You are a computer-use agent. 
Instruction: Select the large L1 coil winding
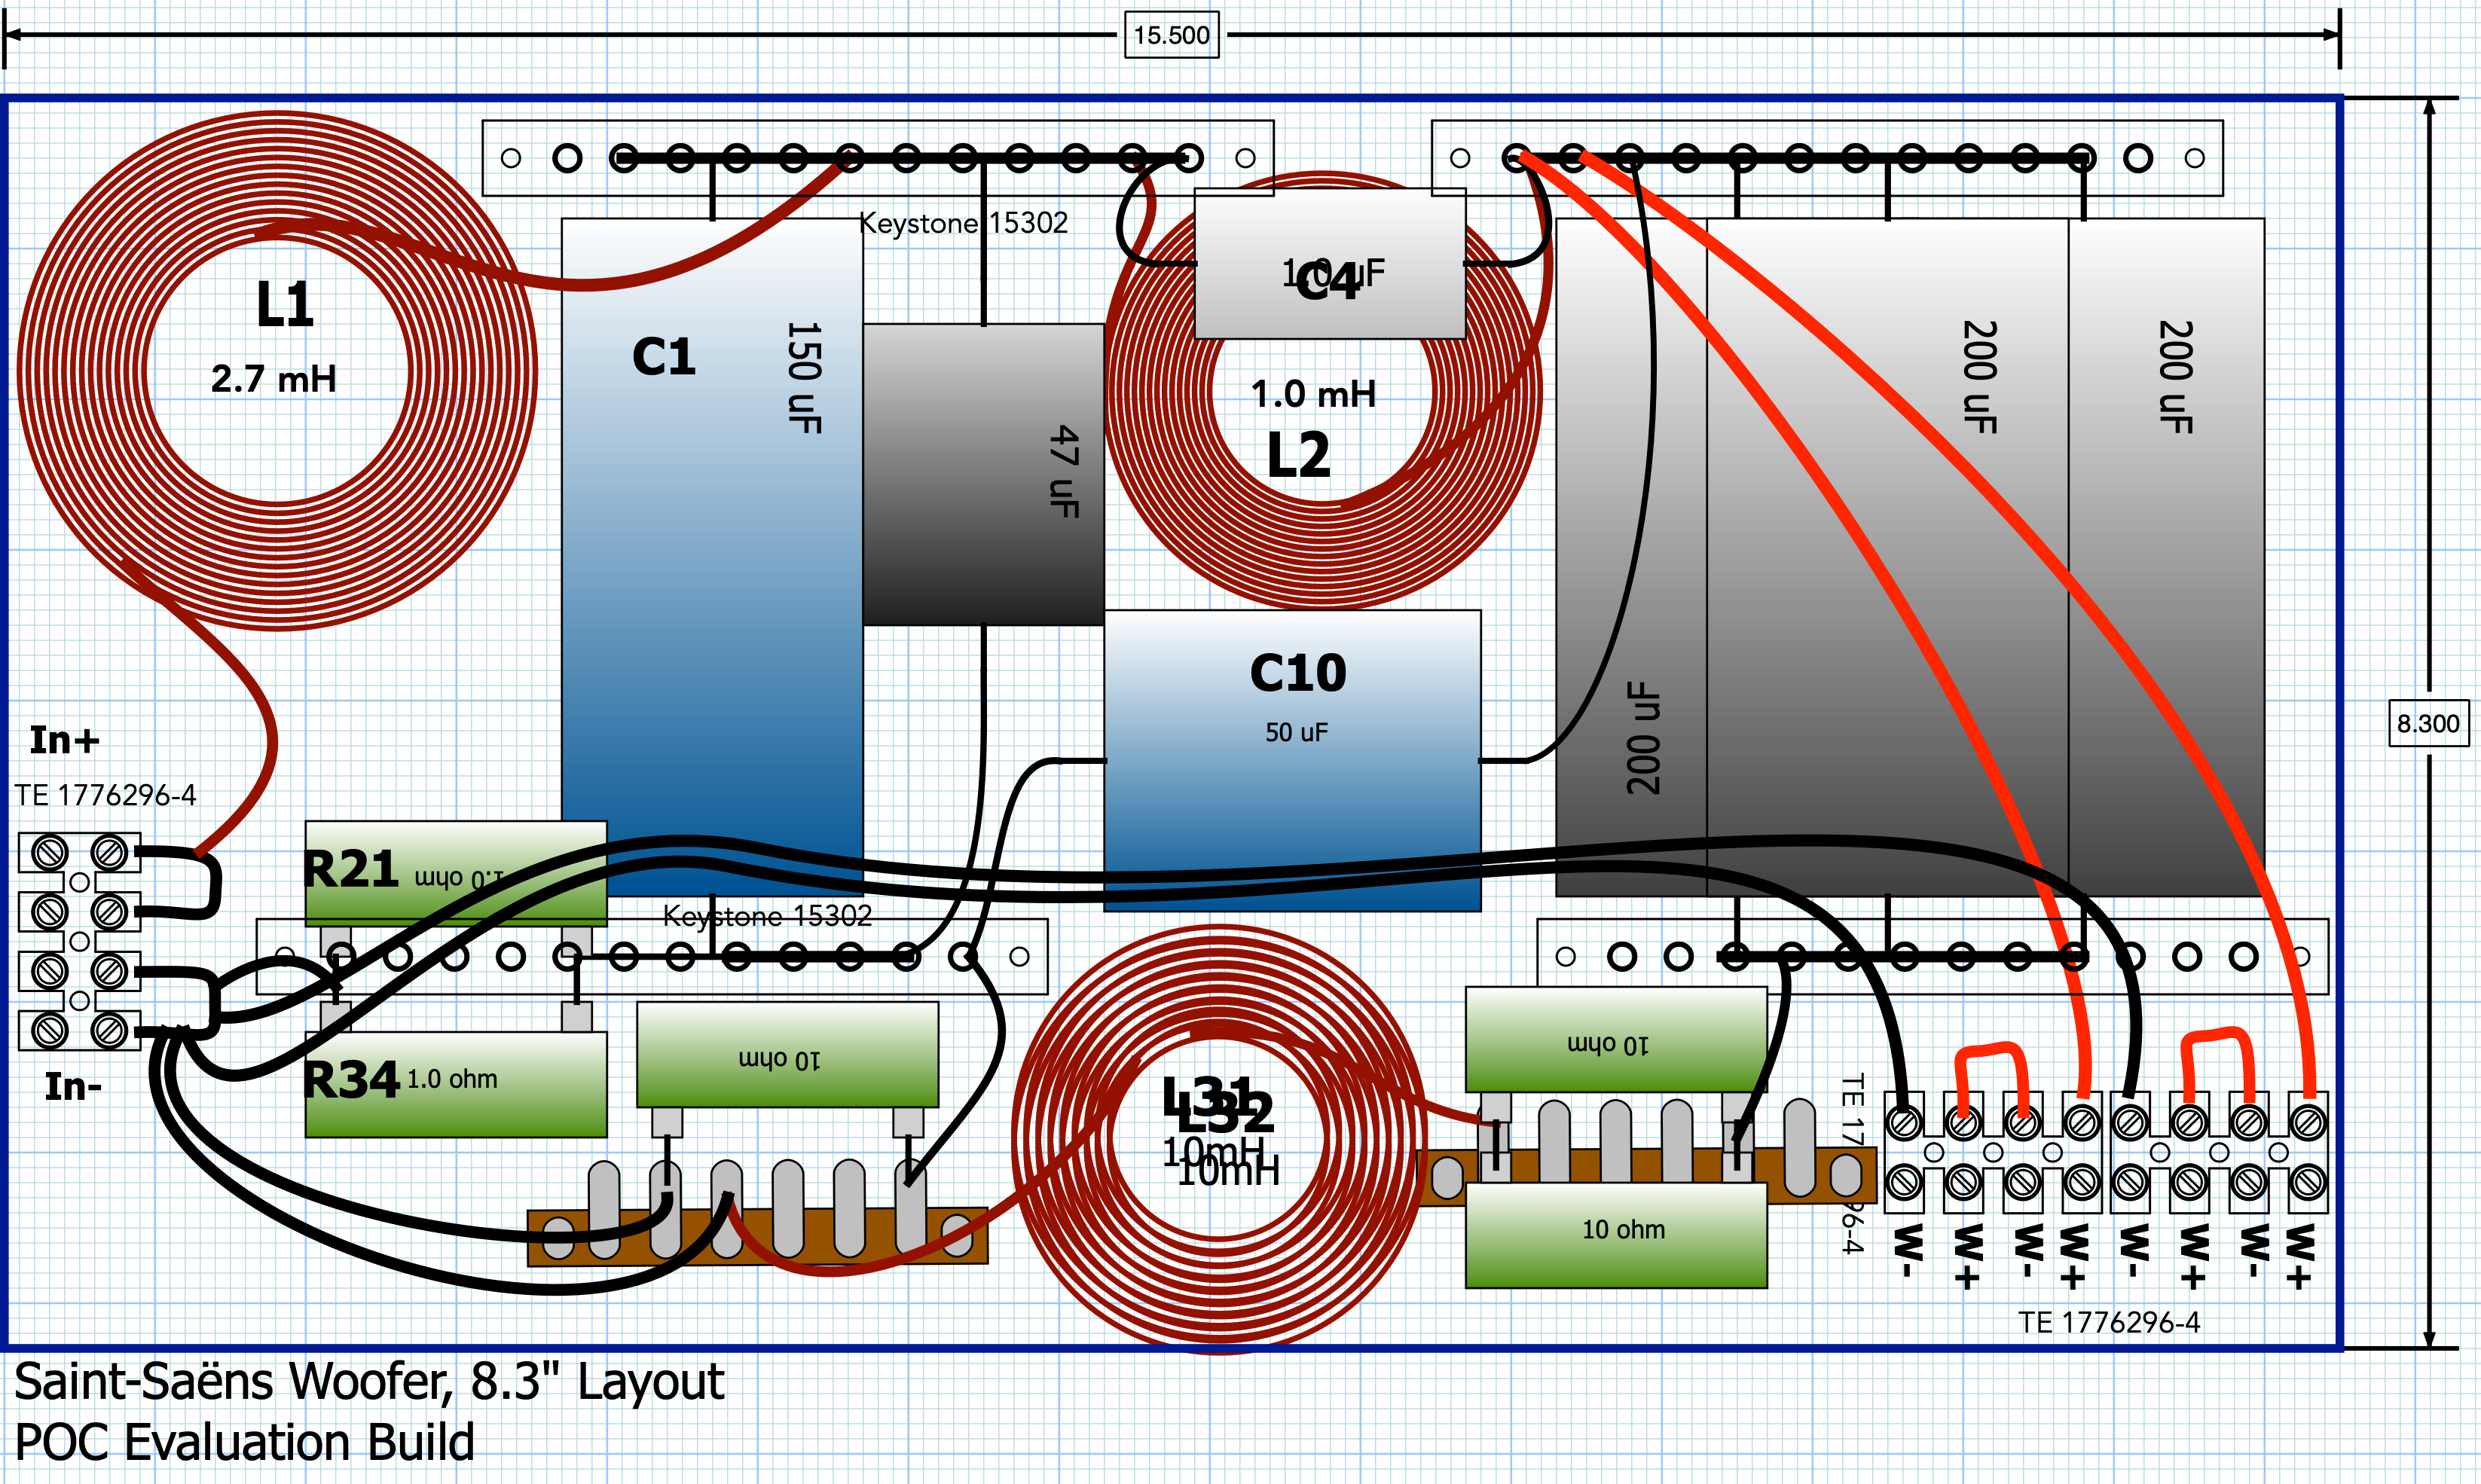point(277,370)
